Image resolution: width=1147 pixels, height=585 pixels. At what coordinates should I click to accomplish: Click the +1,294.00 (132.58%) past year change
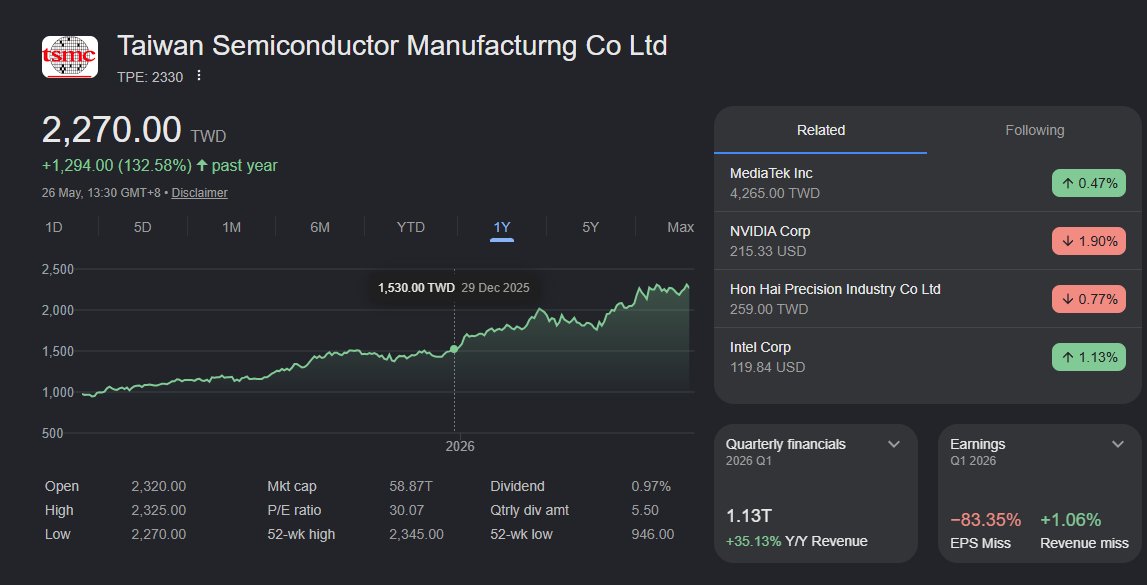point(159,166)
